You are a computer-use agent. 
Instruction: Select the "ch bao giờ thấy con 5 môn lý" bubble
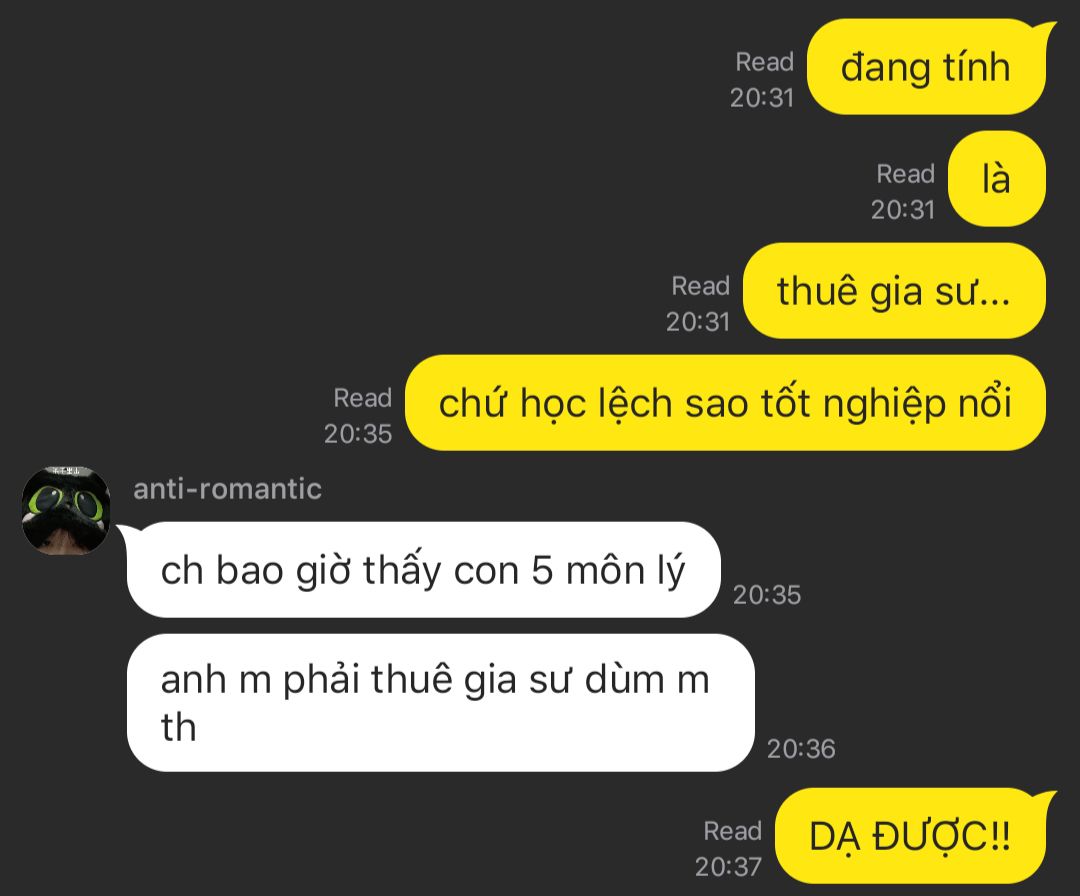[x=424, y=570]
